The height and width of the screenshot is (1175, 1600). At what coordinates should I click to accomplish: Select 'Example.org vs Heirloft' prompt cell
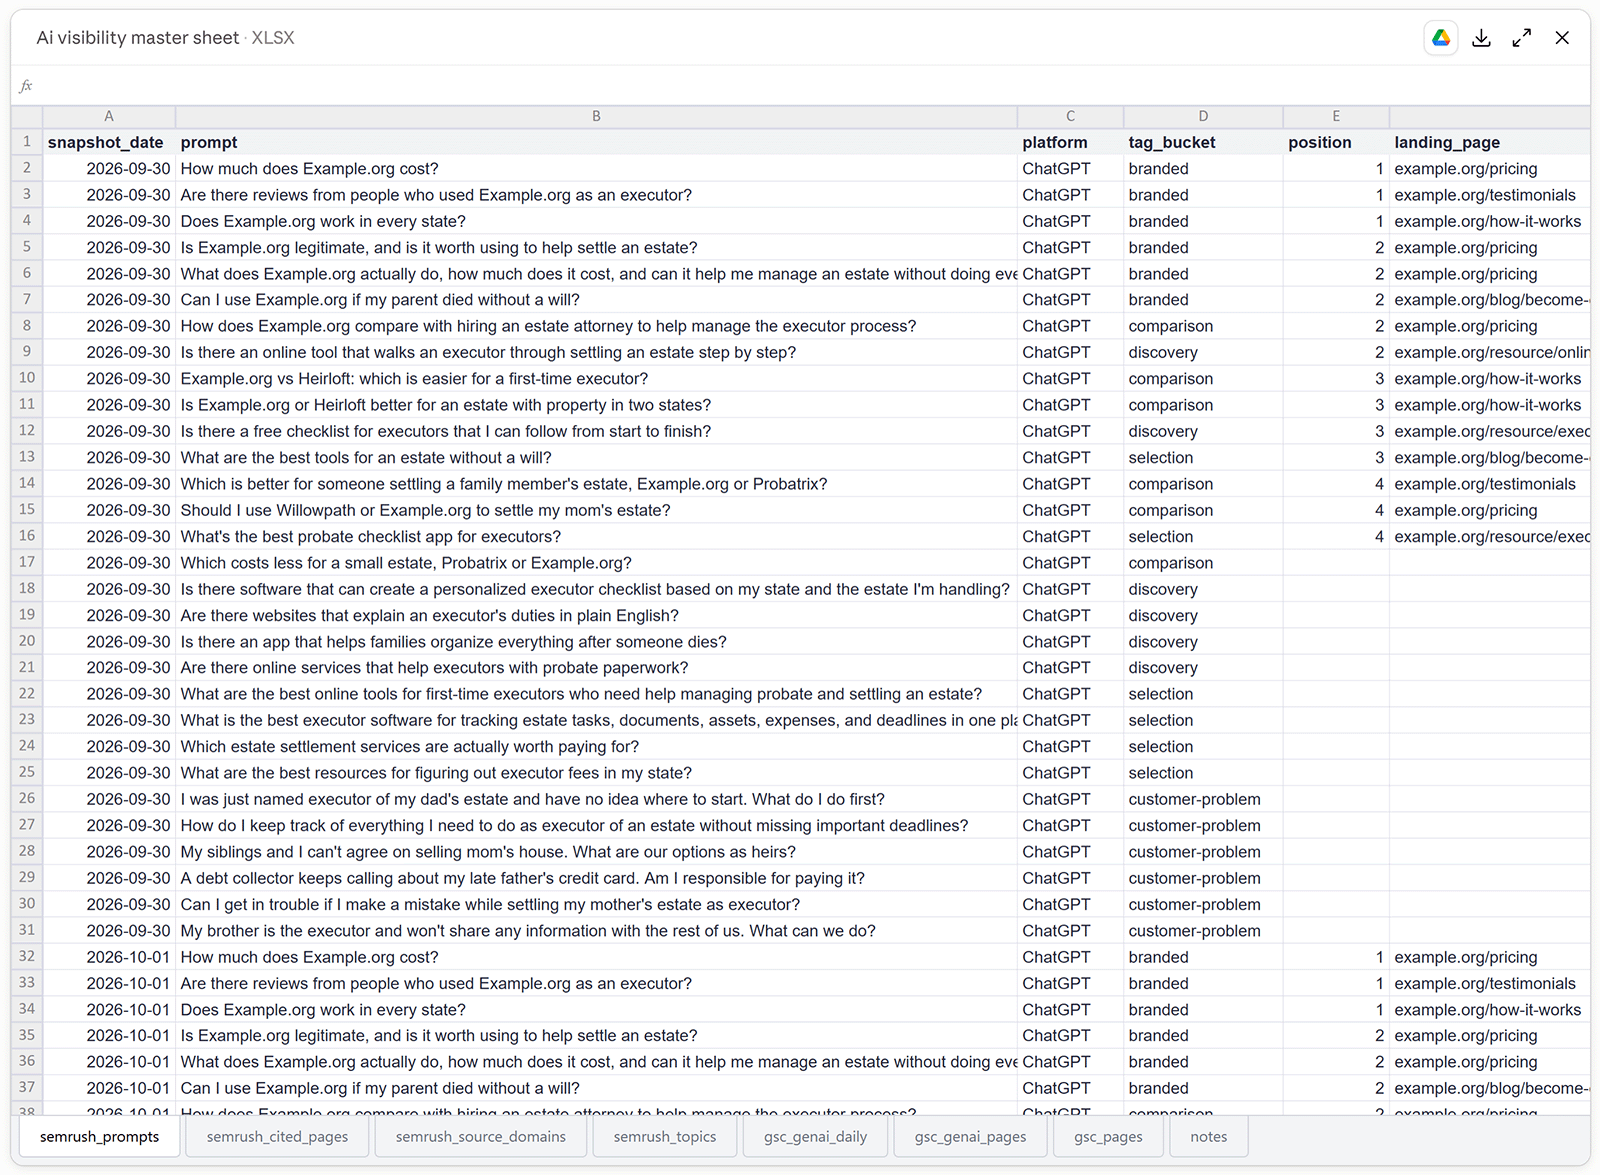[x=596, y=379]
